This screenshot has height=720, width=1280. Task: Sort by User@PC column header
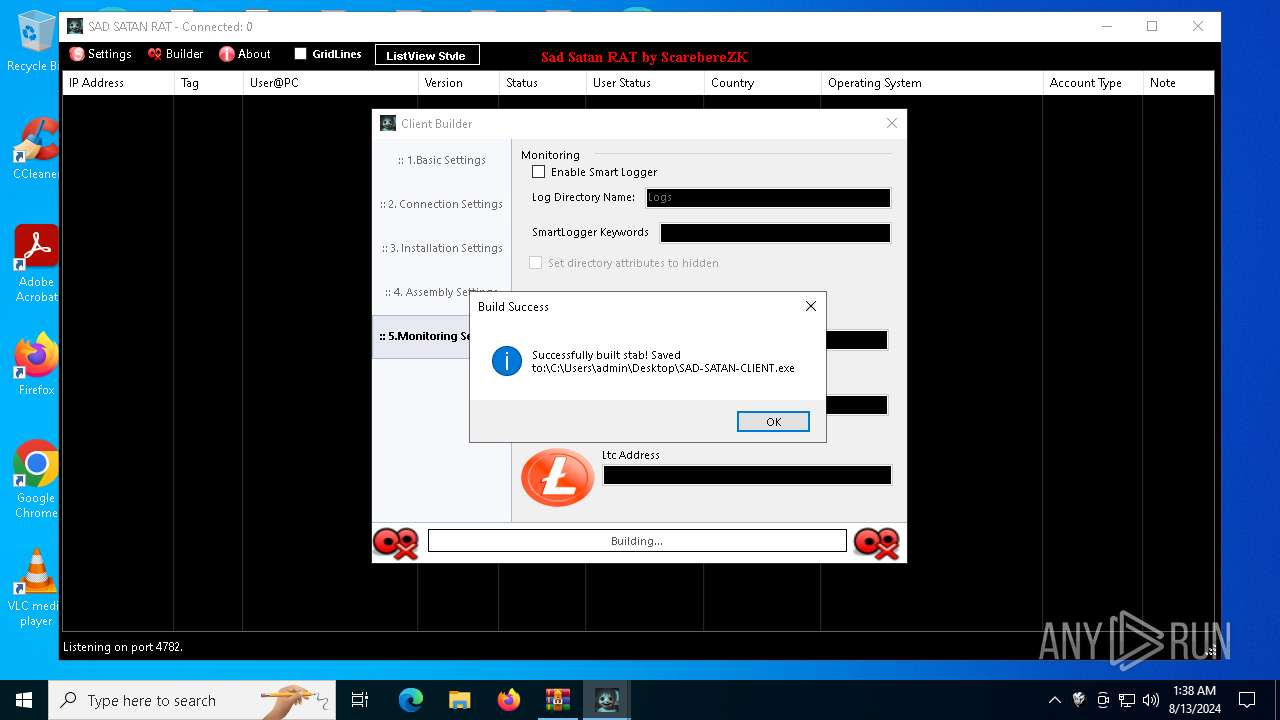[330, 83]
